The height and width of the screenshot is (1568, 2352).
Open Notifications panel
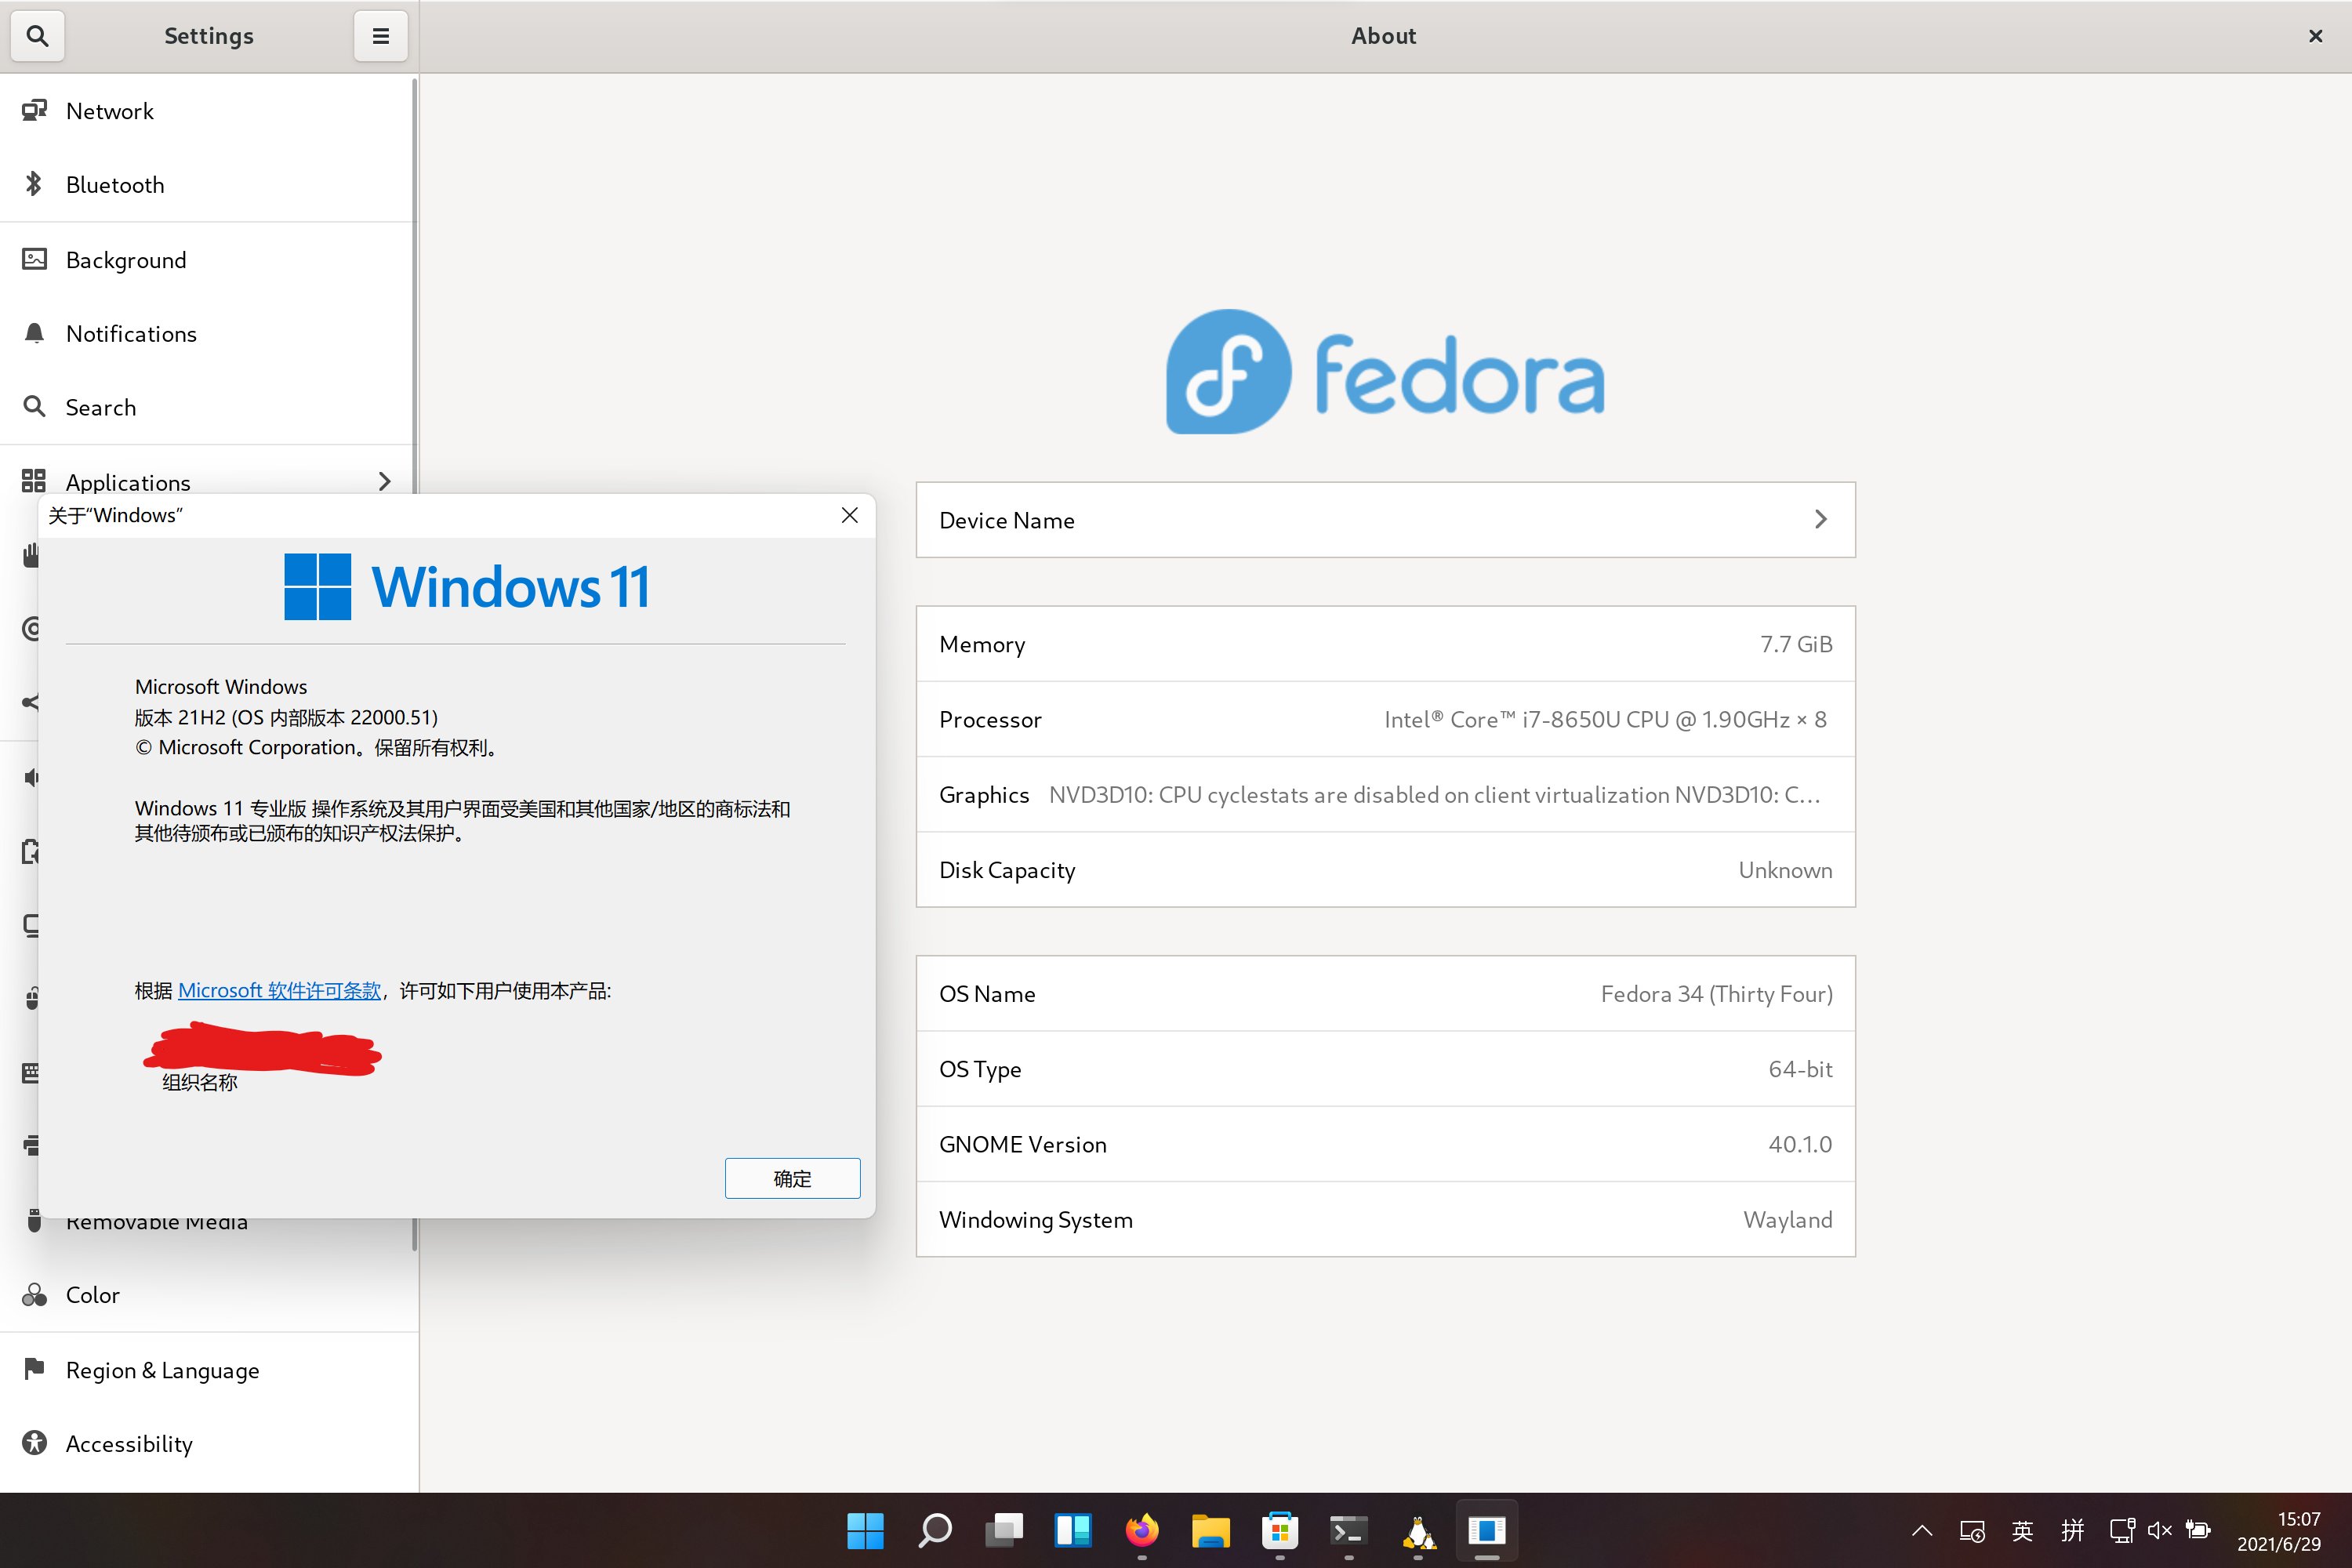209,334
